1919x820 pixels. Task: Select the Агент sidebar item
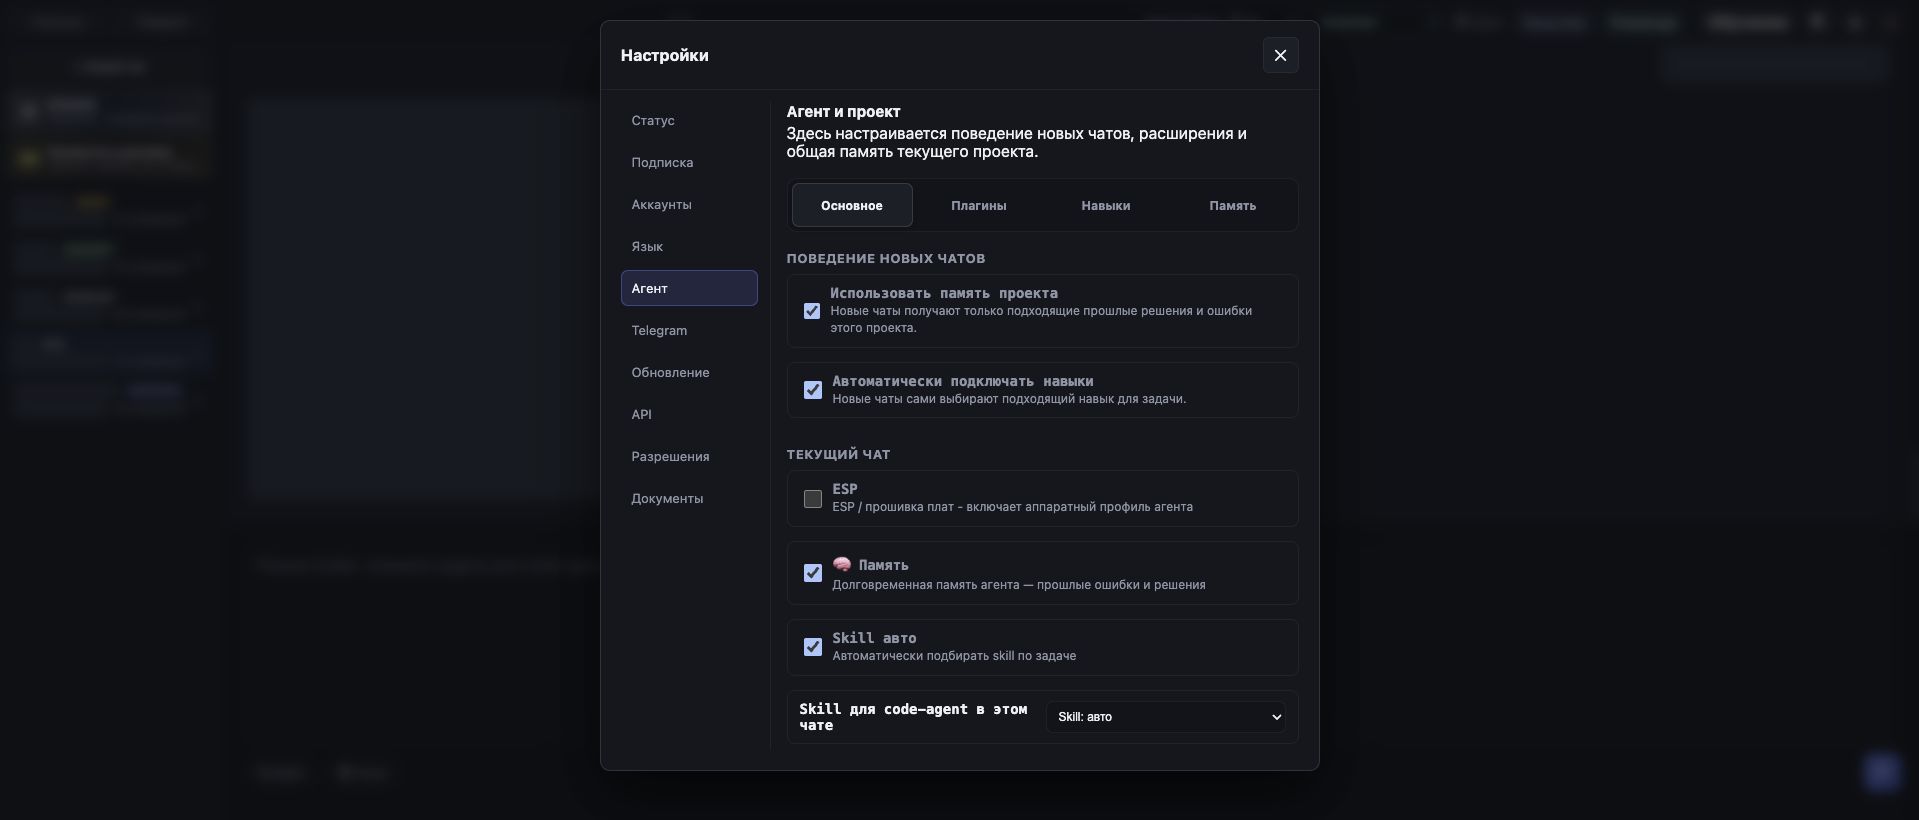click(689, 288)
